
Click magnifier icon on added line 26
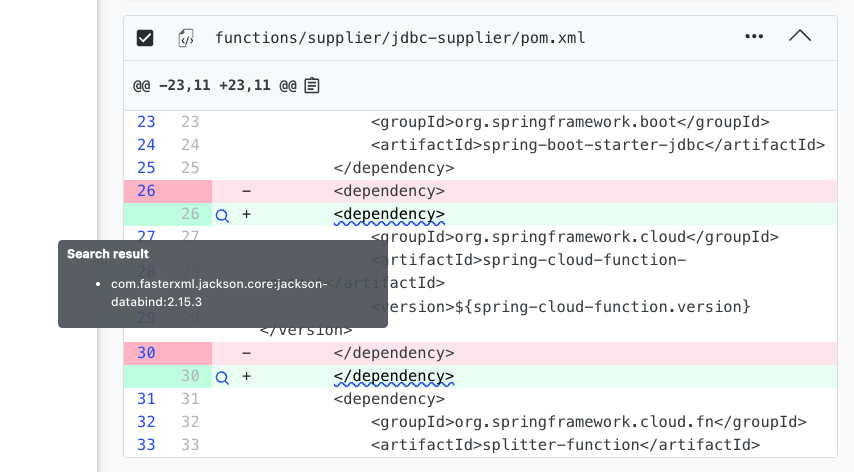tap(222, 215)
